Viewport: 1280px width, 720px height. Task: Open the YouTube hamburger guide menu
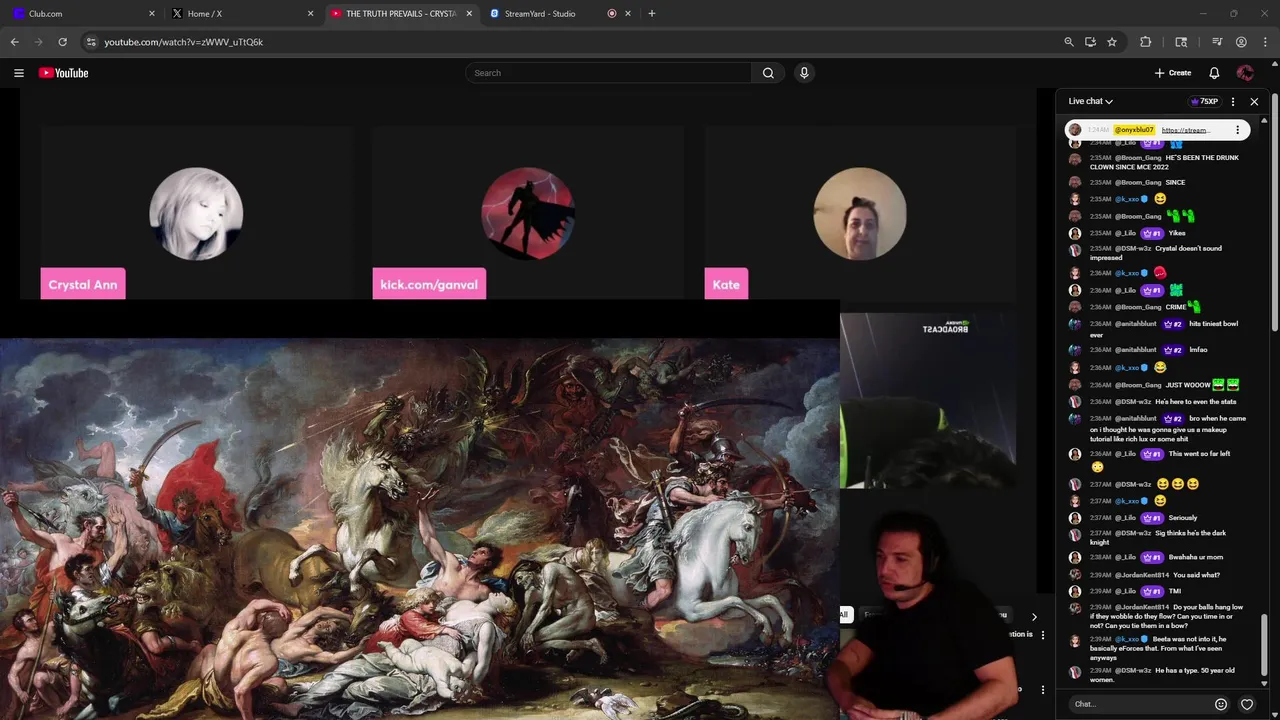pos(18,73)
